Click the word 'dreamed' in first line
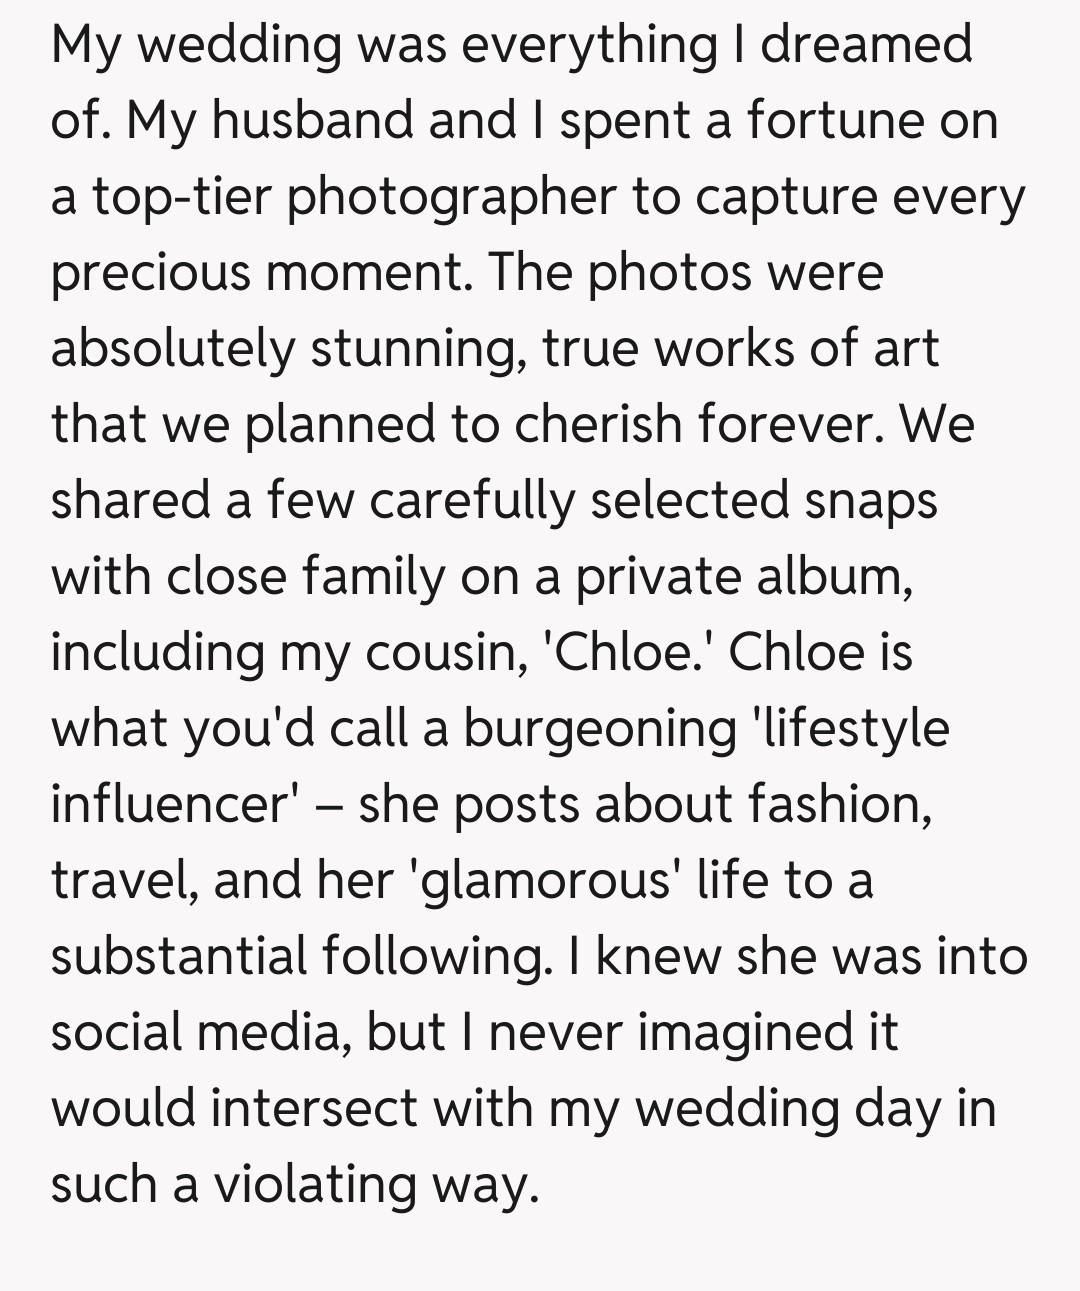This screenshot has height=1291, width=1080. click(x=865, y=45)
